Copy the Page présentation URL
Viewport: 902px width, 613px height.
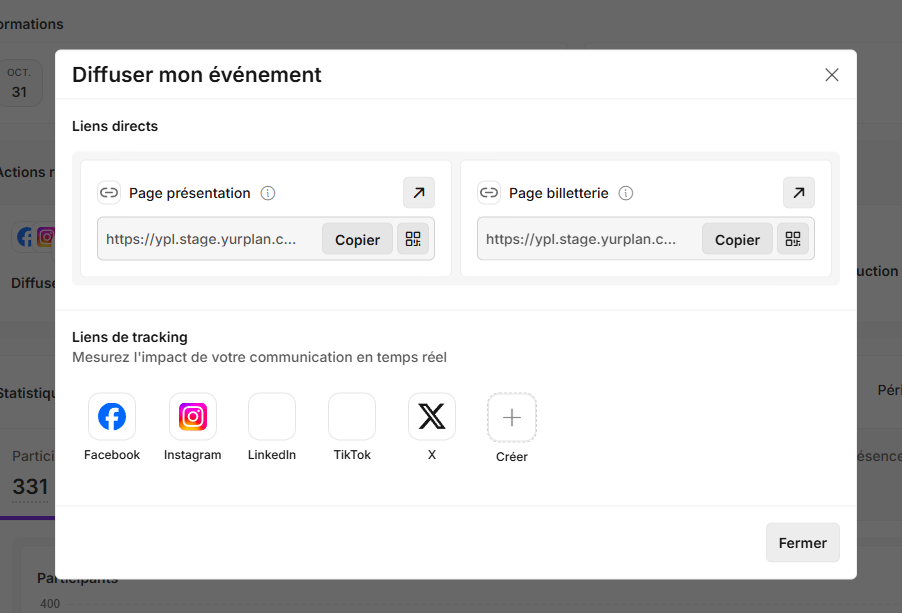[x=357, y=239]
